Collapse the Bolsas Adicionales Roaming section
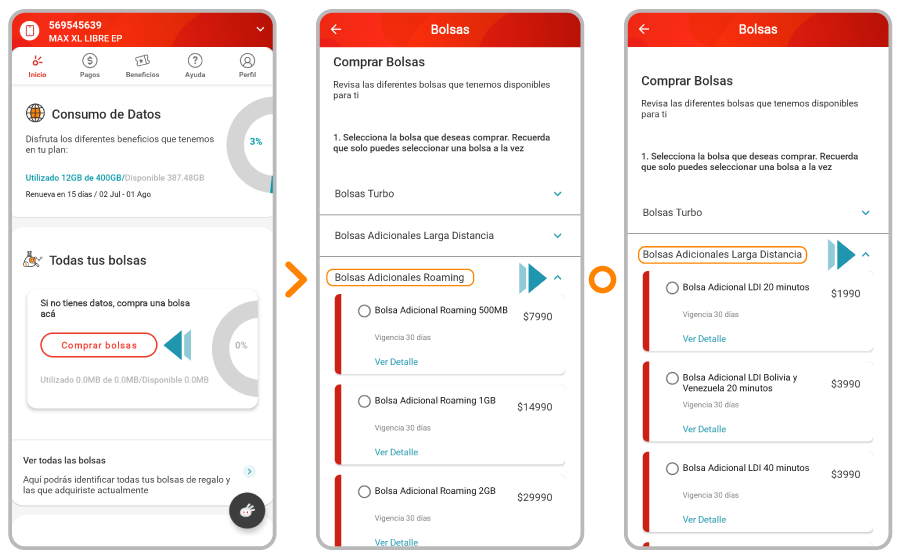 (x=557, y=277)
